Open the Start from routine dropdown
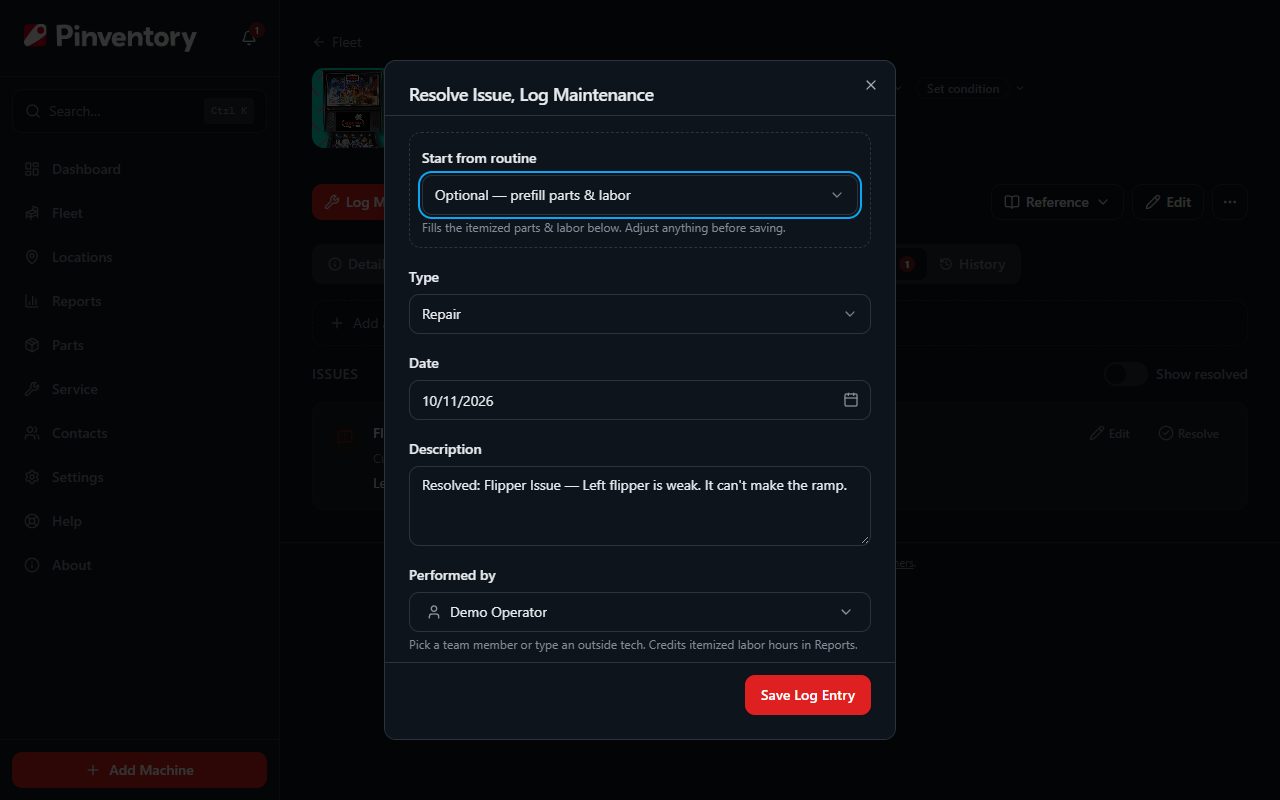 [x=640, y=195]
